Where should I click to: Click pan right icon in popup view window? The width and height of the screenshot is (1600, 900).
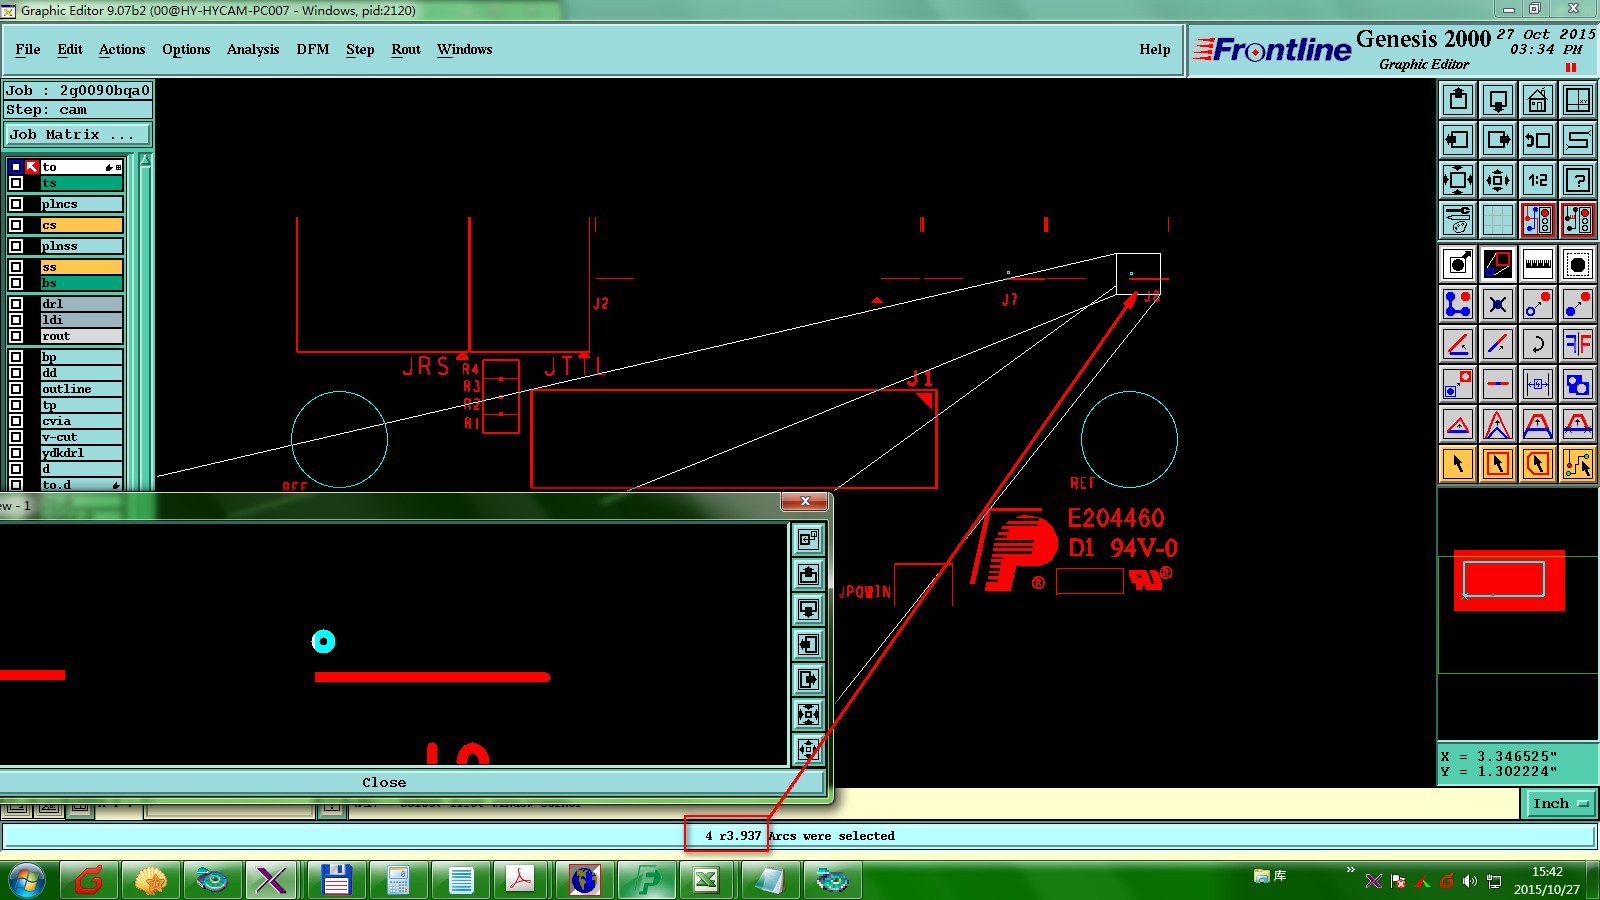tap(809, 679)
